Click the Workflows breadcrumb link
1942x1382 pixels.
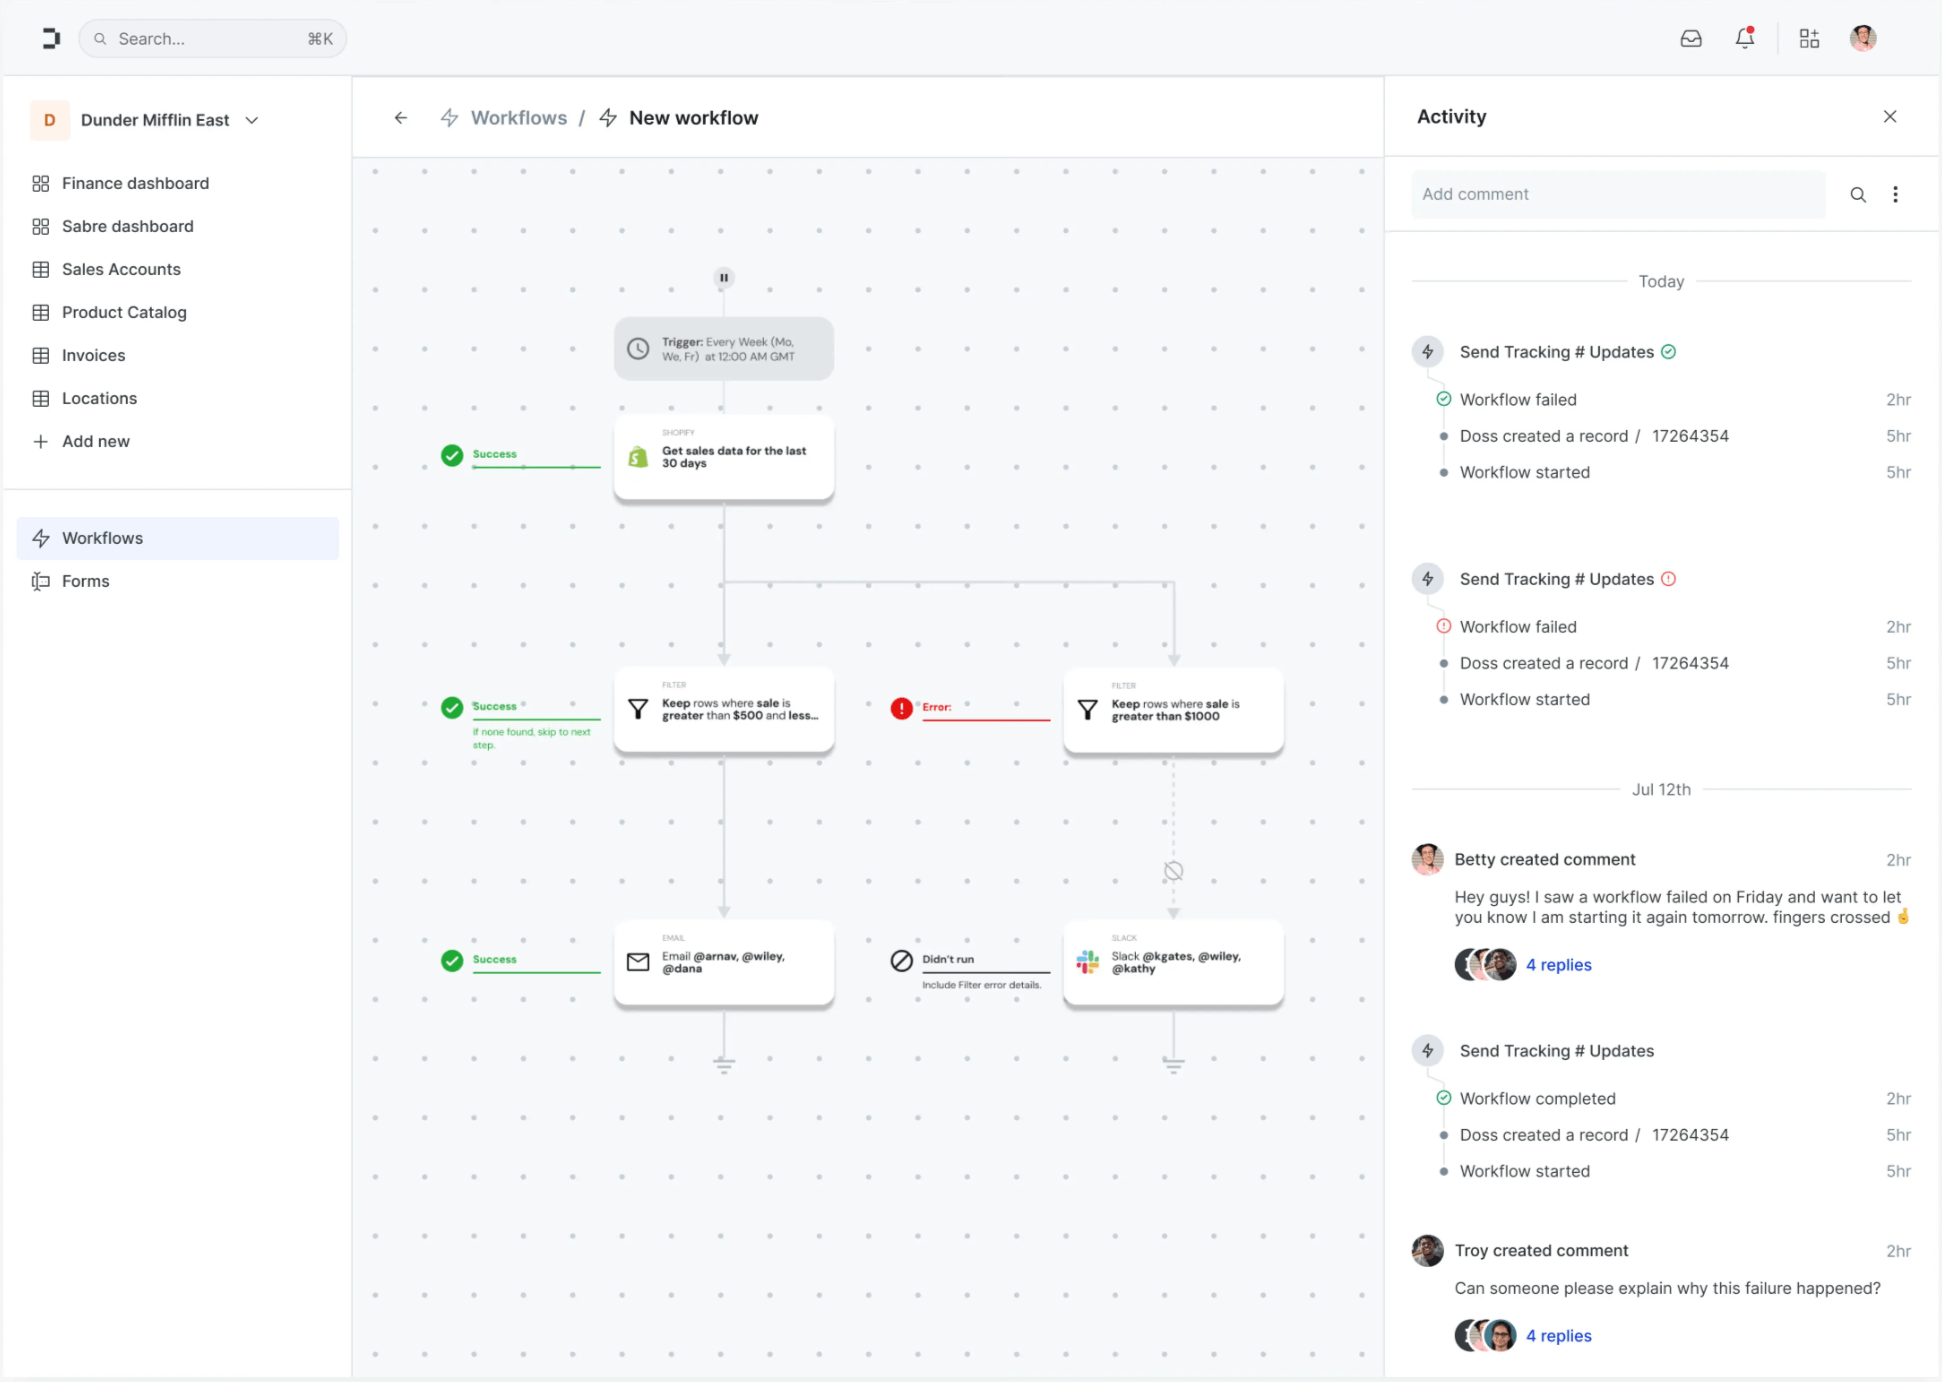[x=518, y=118]
